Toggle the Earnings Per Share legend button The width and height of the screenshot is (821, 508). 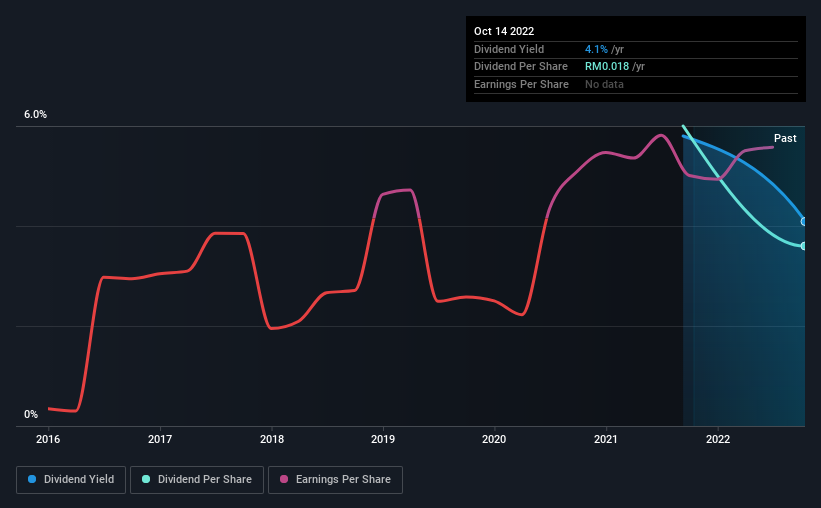point(335,480)
